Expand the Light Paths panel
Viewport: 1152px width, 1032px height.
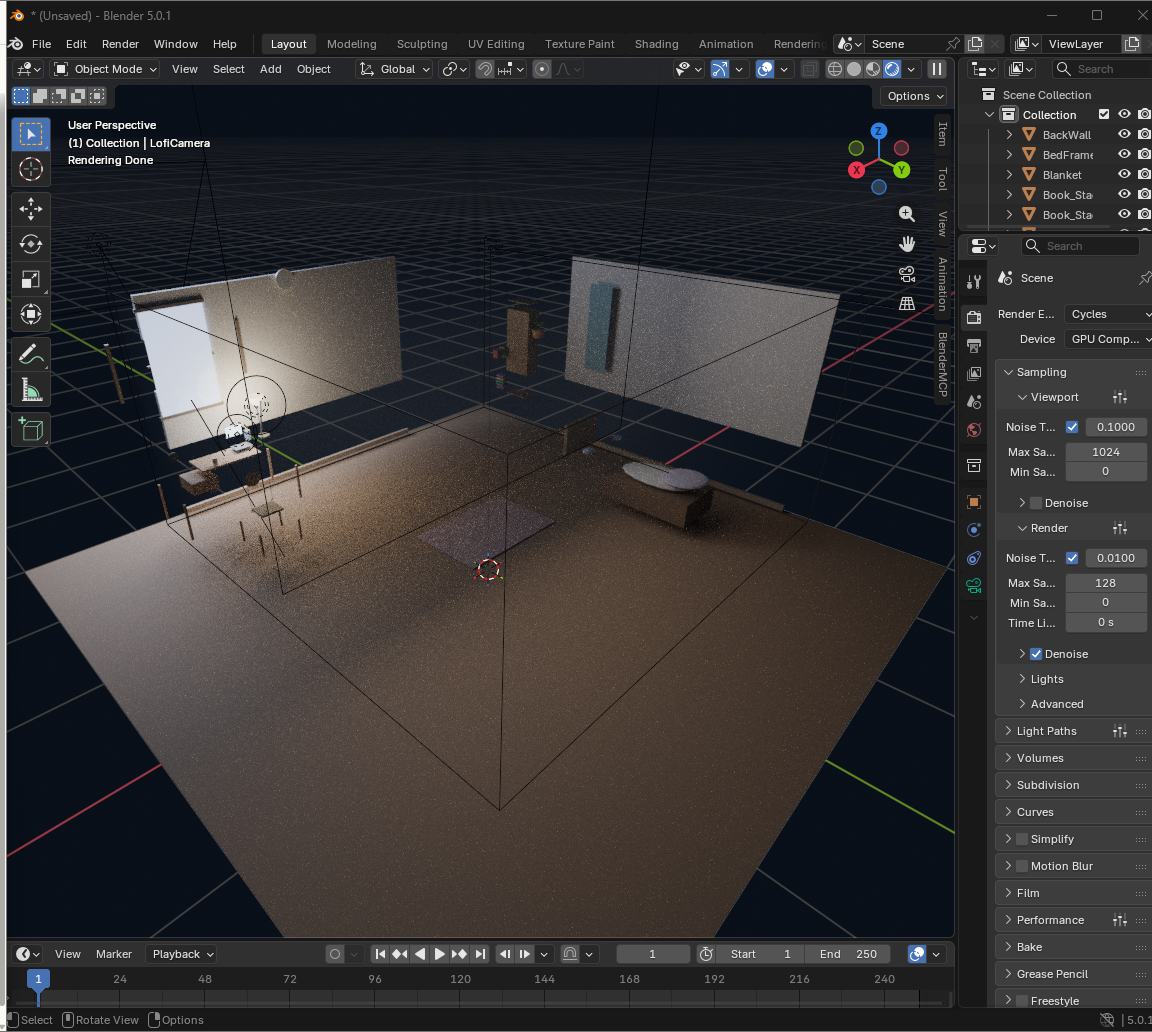[x=1046, y=731]
